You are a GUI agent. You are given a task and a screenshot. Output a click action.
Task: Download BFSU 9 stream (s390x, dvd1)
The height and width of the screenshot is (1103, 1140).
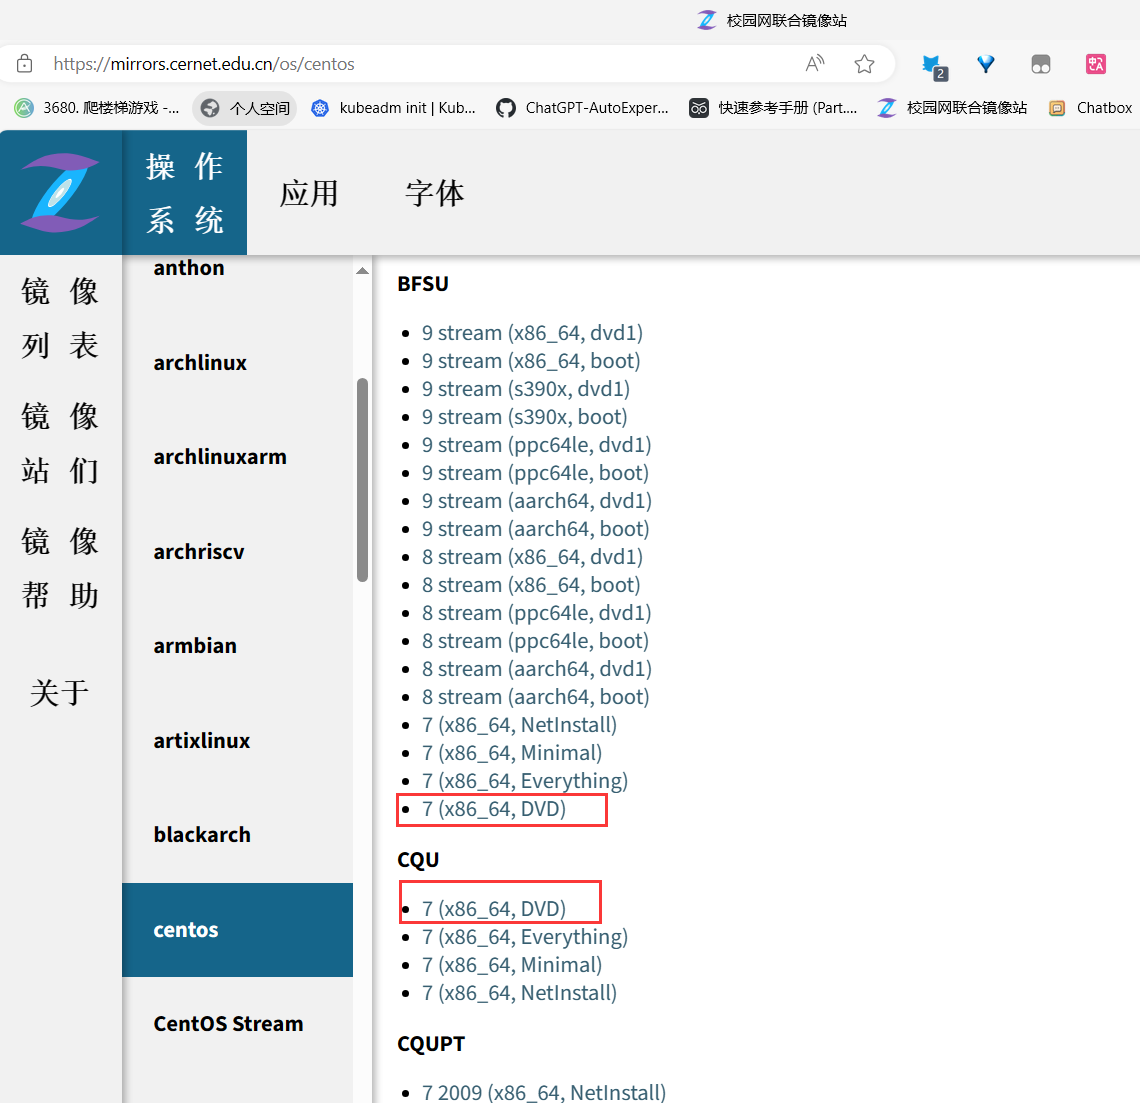click(526, 389)
